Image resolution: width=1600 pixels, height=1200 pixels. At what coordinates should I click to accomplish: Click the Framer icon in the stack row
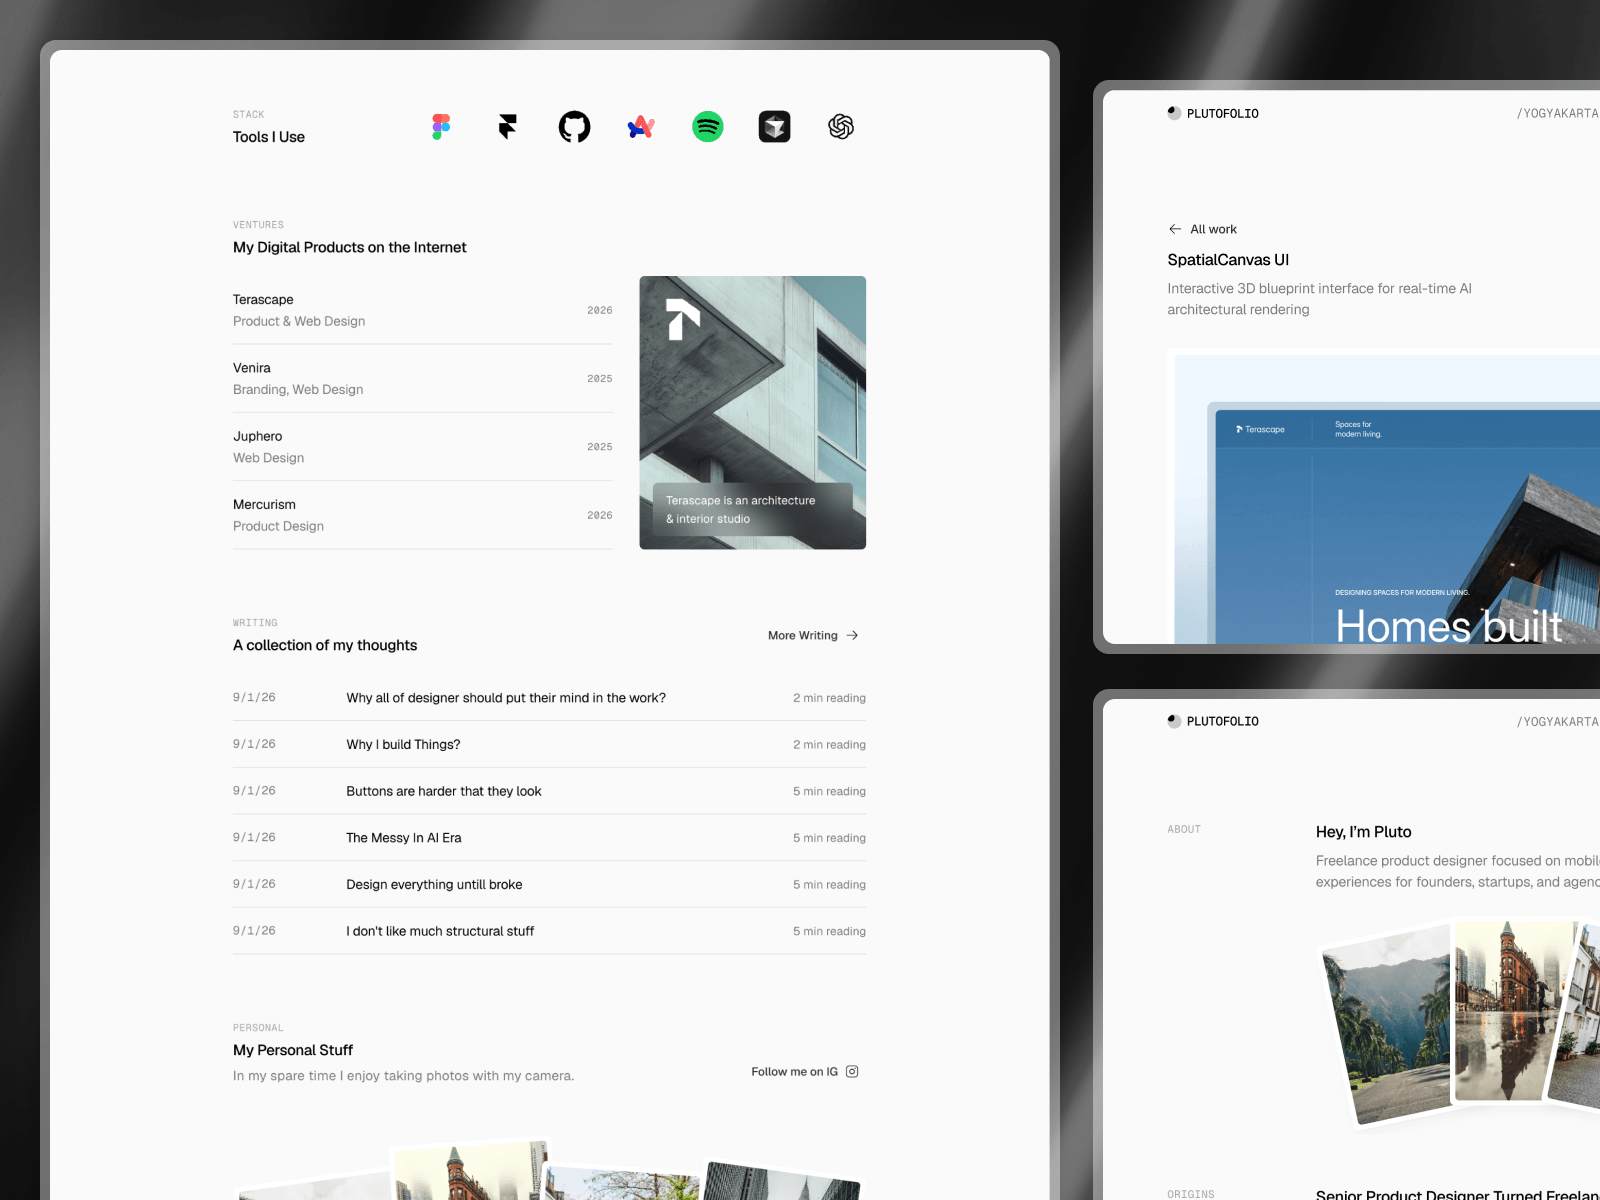508,127
